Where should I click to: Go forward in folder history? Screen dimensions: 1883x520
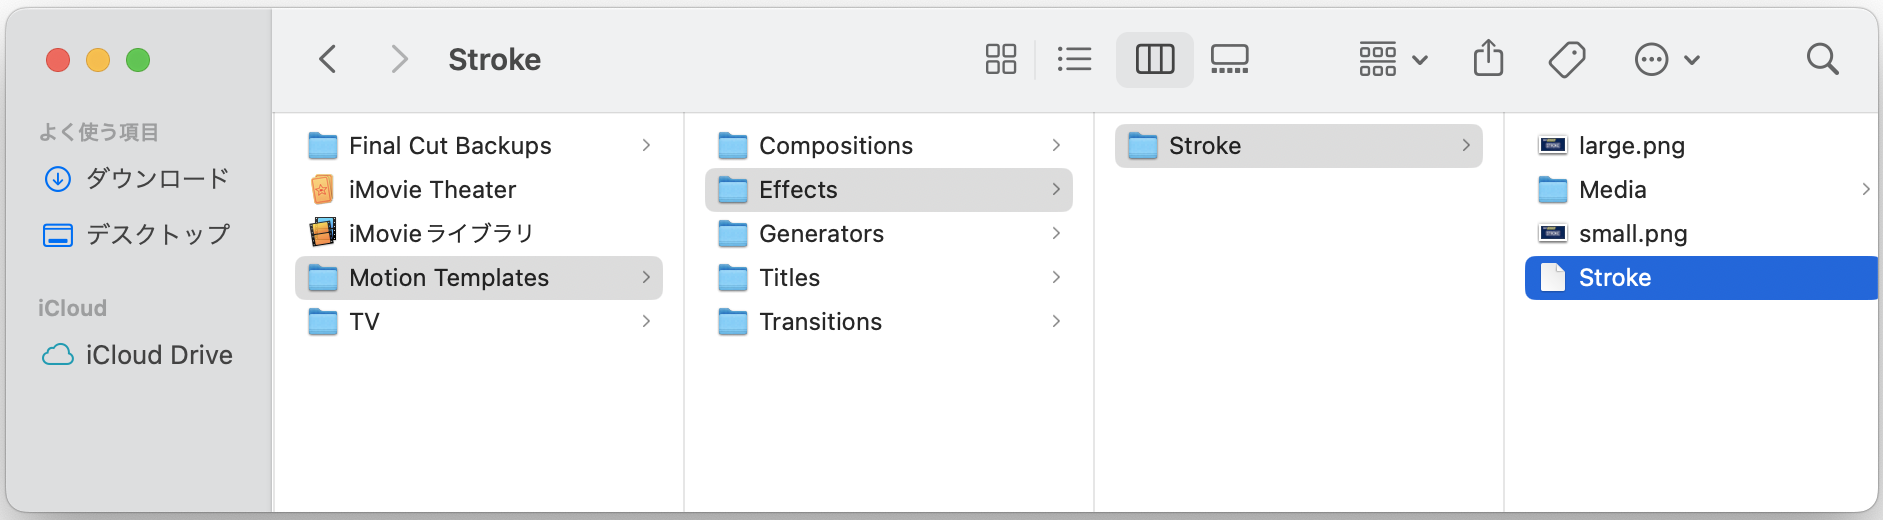point(399,59)
